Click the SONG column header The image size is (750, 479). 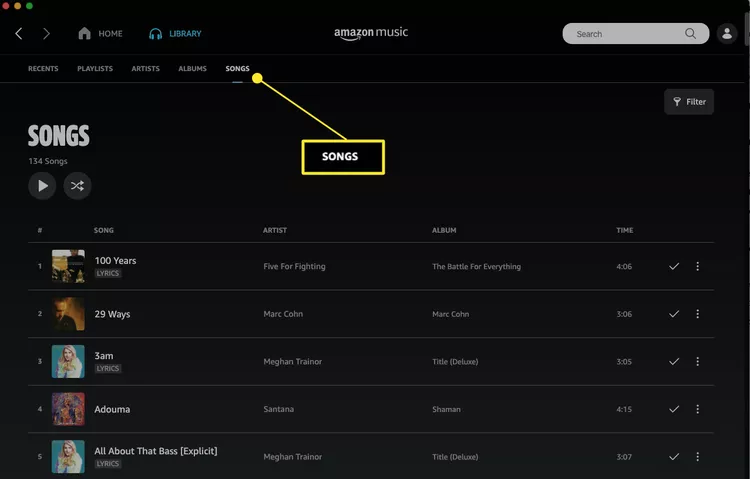pos(104,230)
